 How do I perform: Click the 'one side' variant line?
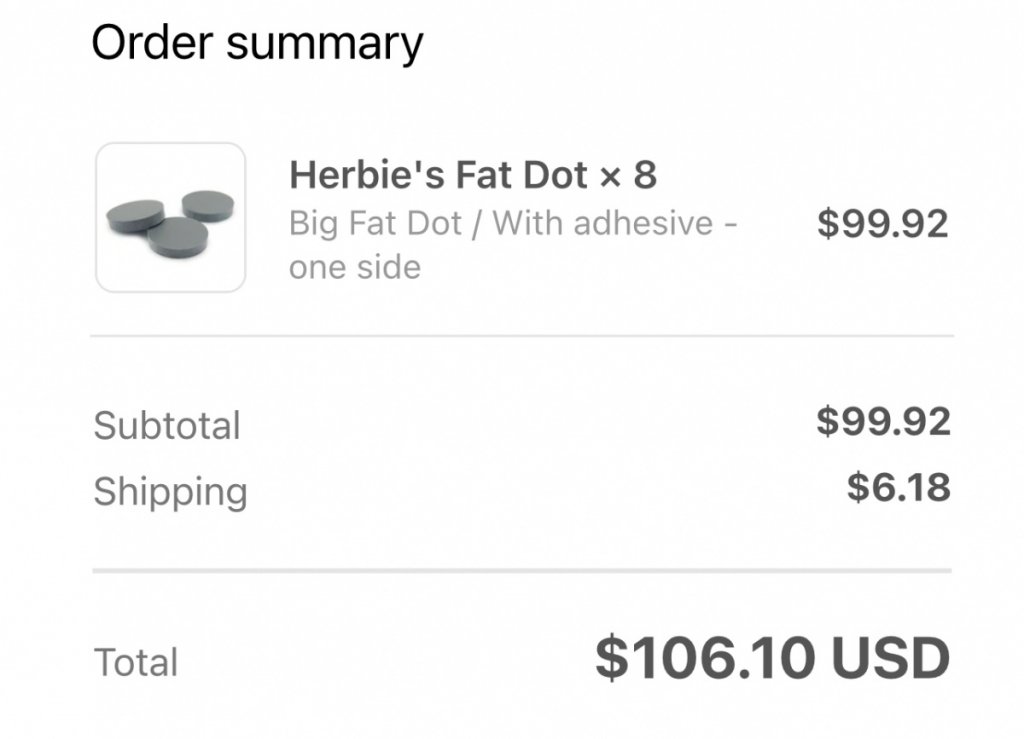click(x=355, y=268)
